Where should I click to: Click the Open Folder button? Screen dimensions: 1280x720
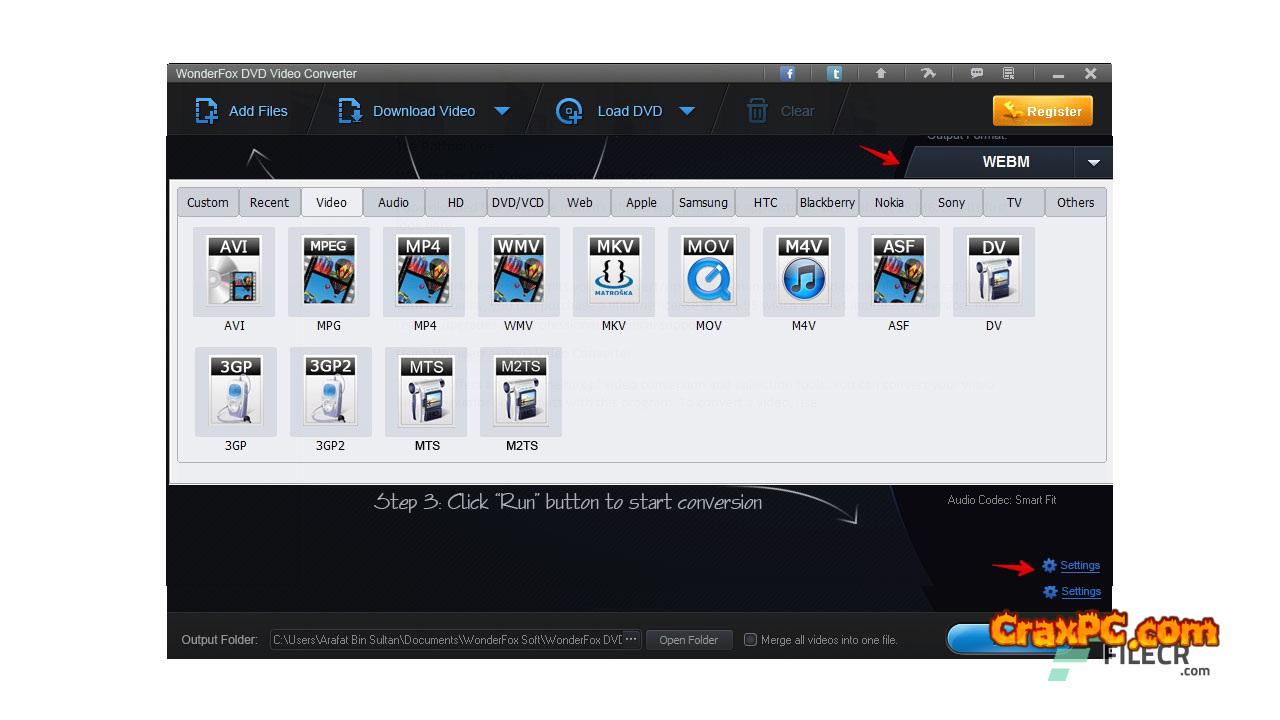[x=688, y=640]
